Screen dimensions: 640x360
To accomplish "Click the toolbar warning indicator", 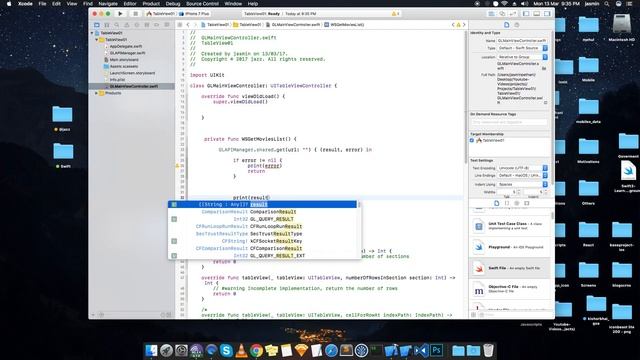I will (396, 13).
